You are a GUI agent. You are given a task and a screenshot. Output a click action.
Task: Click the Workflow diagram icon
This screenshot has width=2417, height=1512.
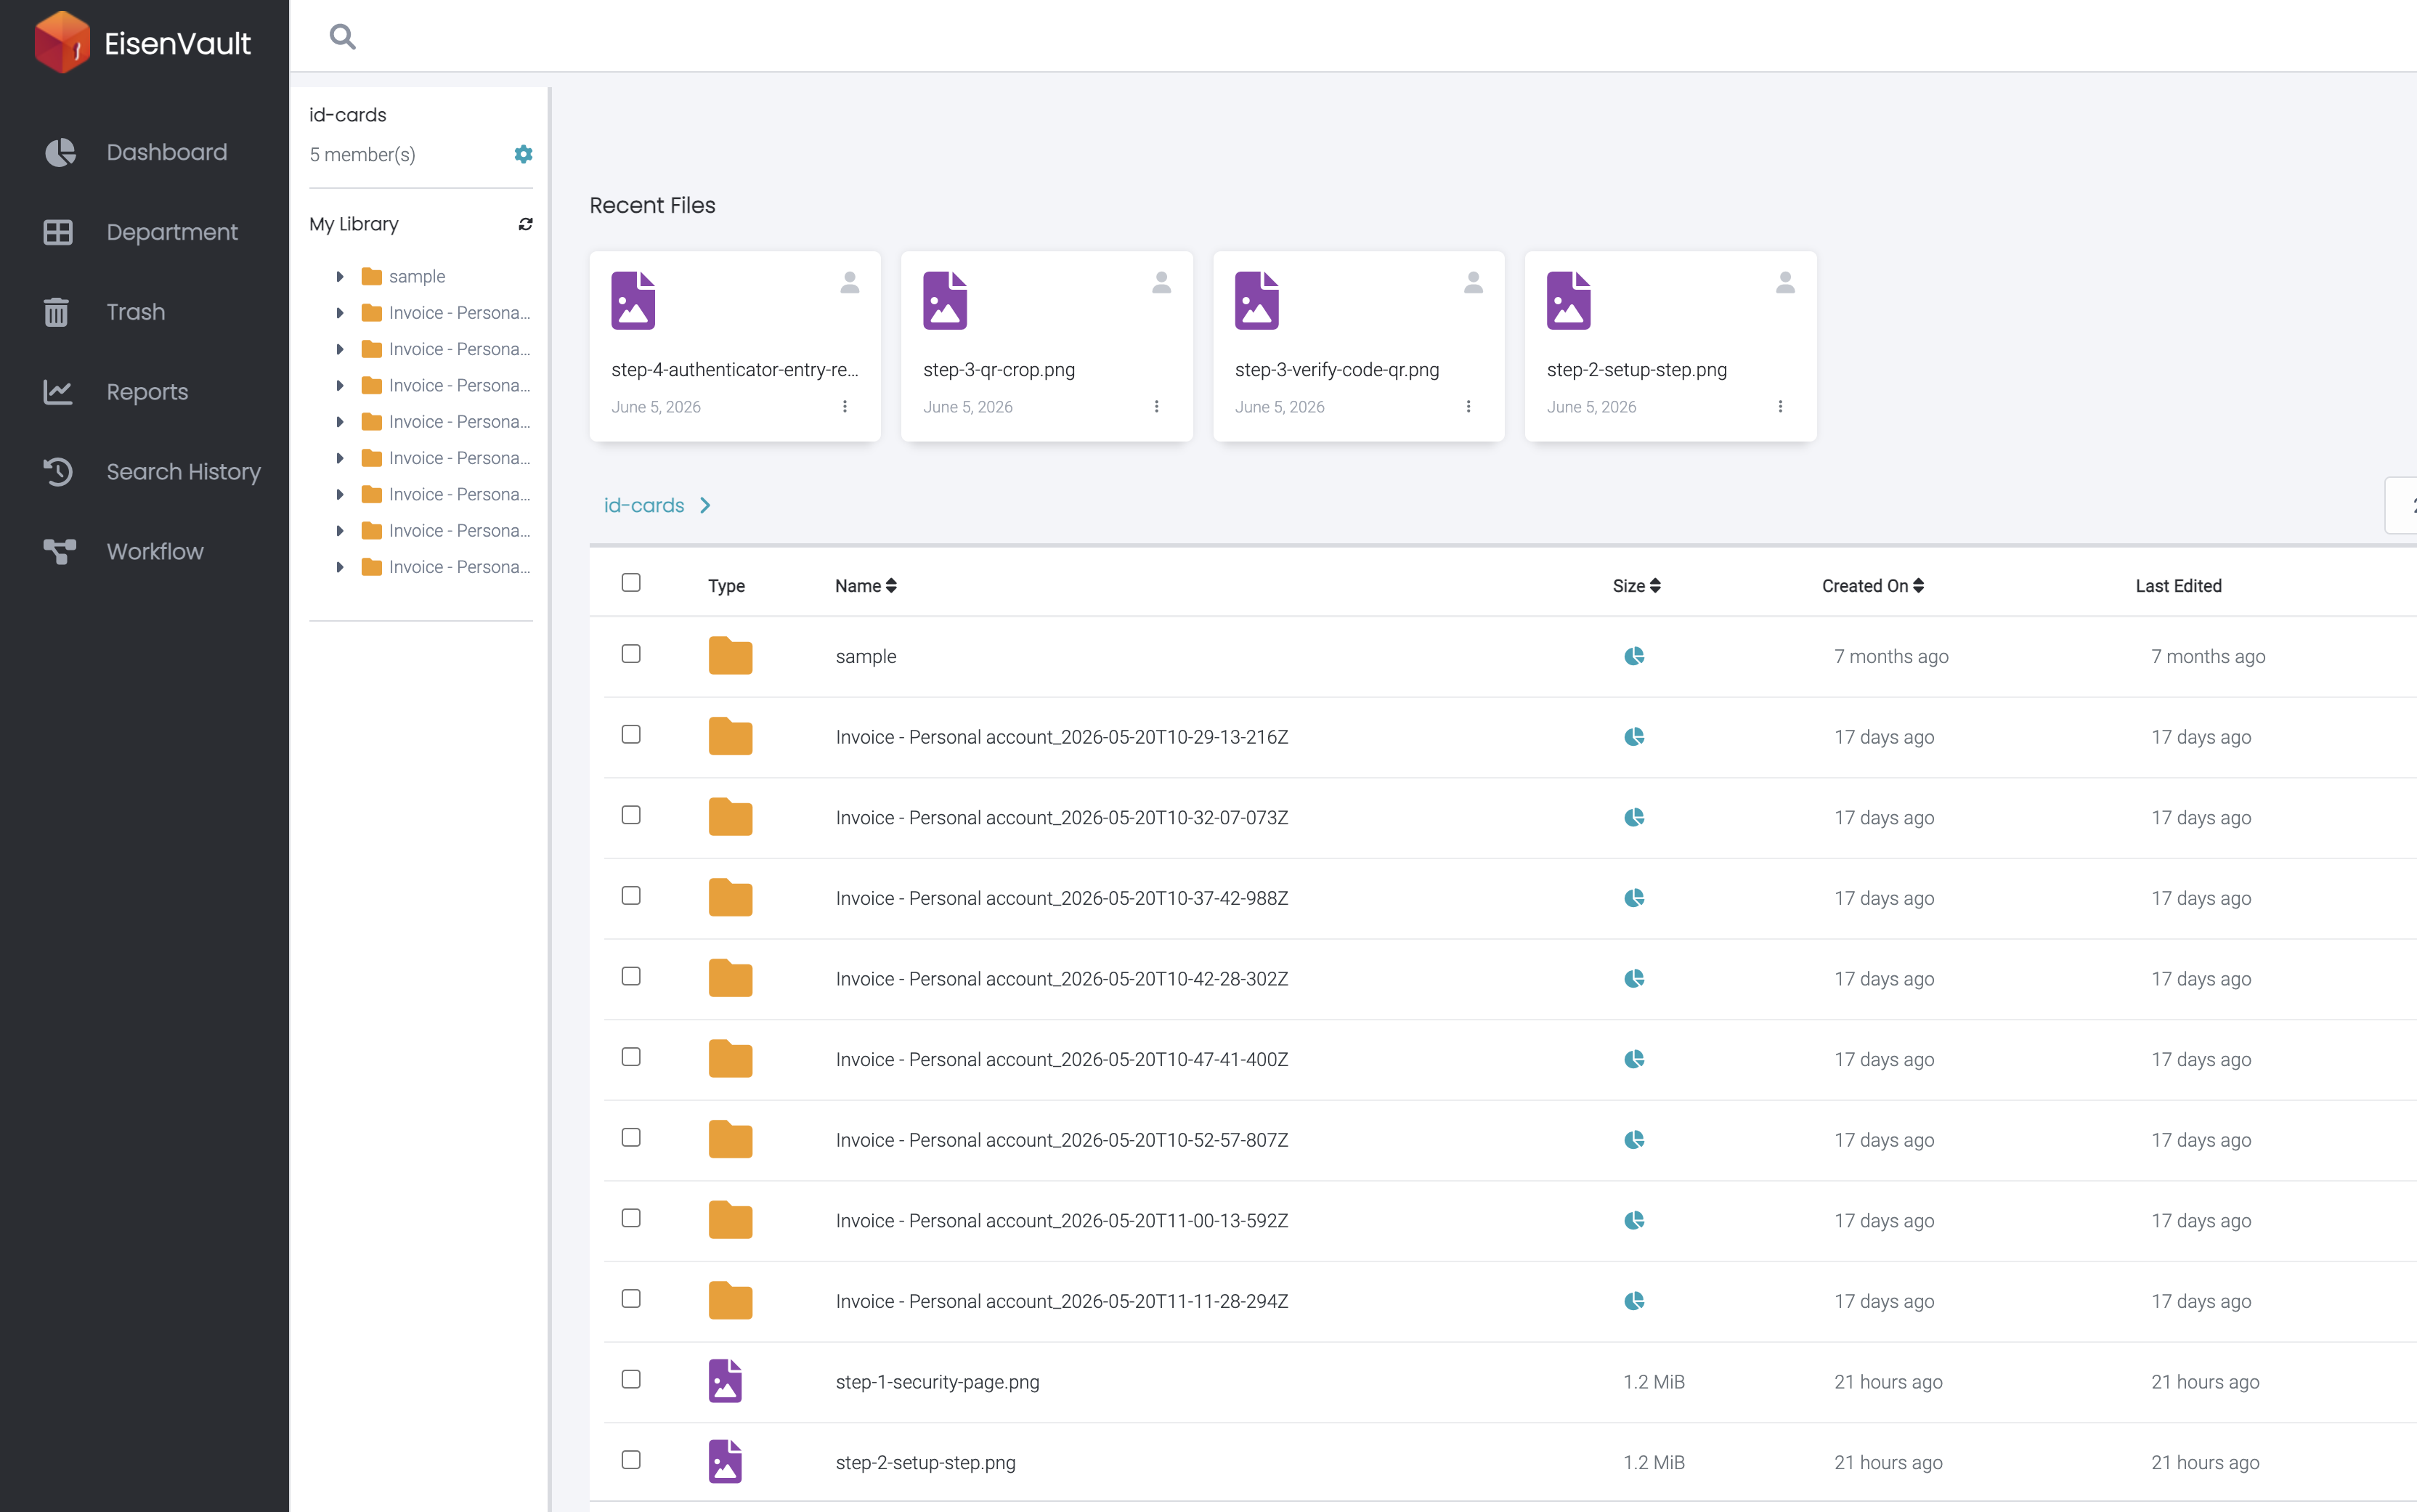(59, 552)
